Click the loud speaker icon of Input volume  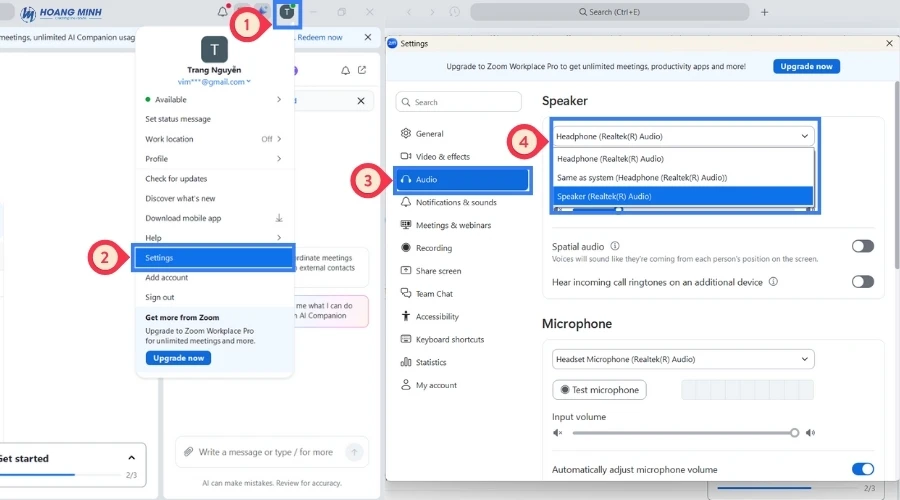tap(810, 433)
